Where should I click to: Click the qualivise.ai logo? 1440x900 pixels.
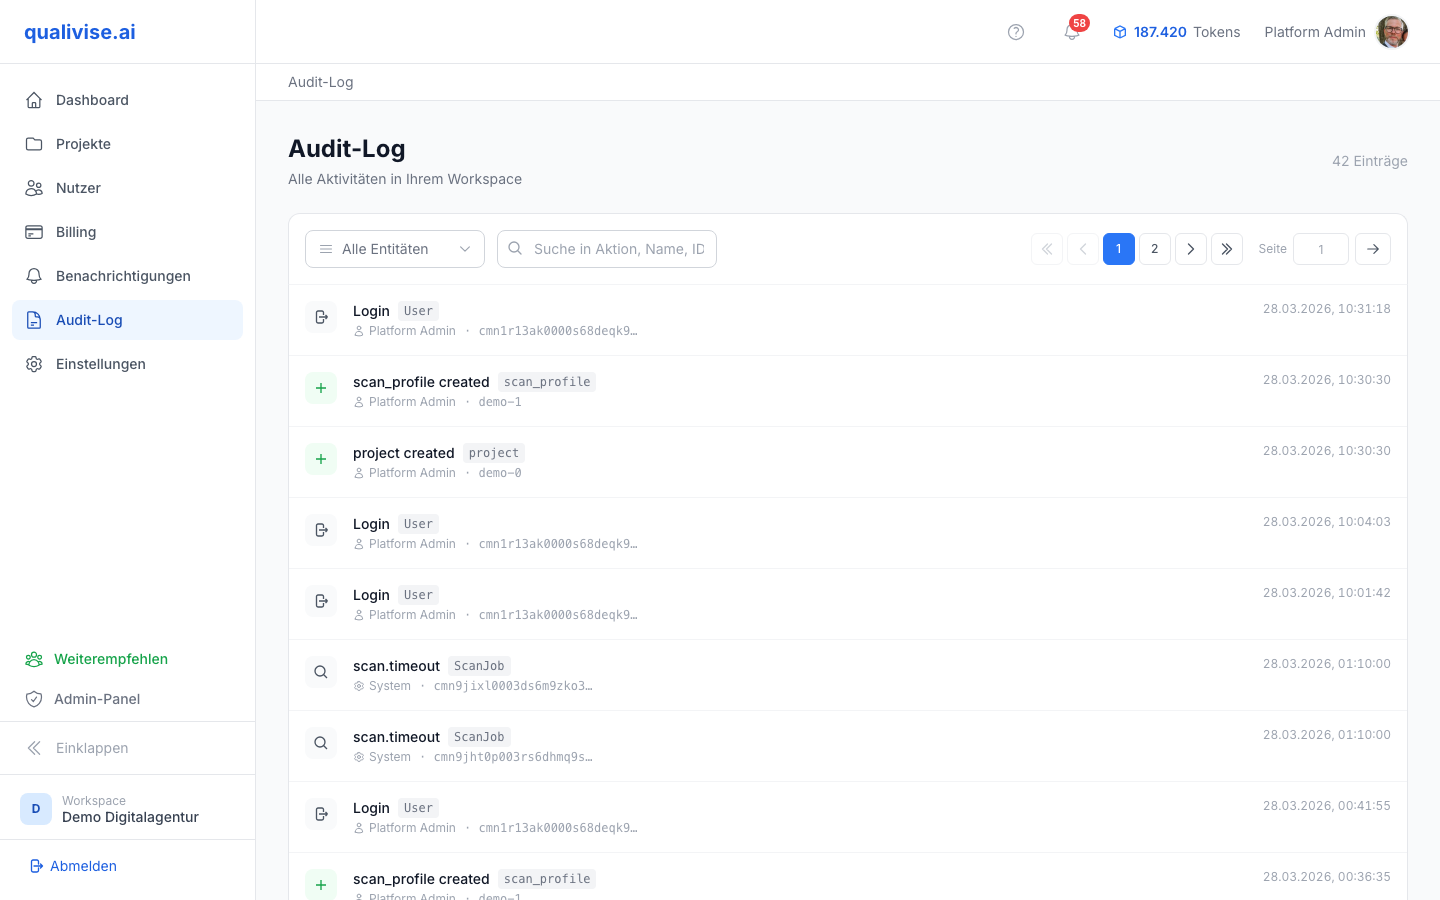click(80, 32)
